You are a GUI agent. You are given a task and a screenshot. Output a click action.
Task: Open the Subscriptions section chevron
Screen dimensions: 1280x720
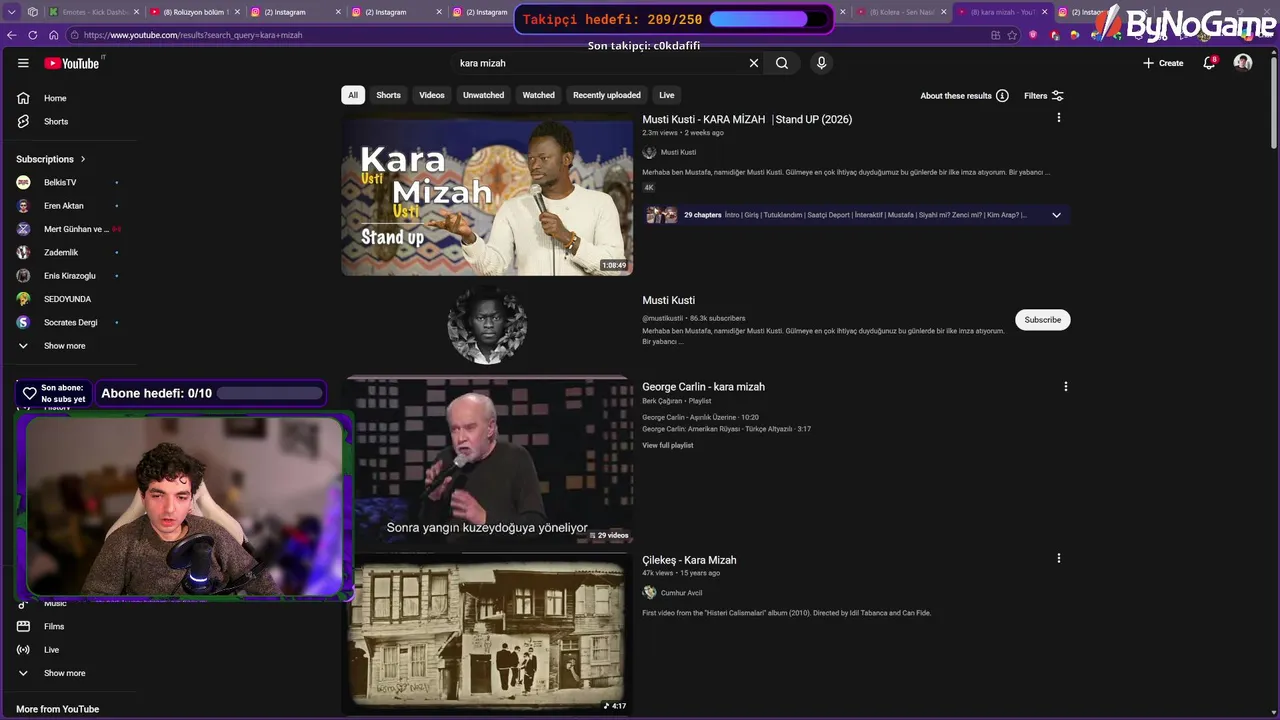pyautogui.click(x=83, y=159)
